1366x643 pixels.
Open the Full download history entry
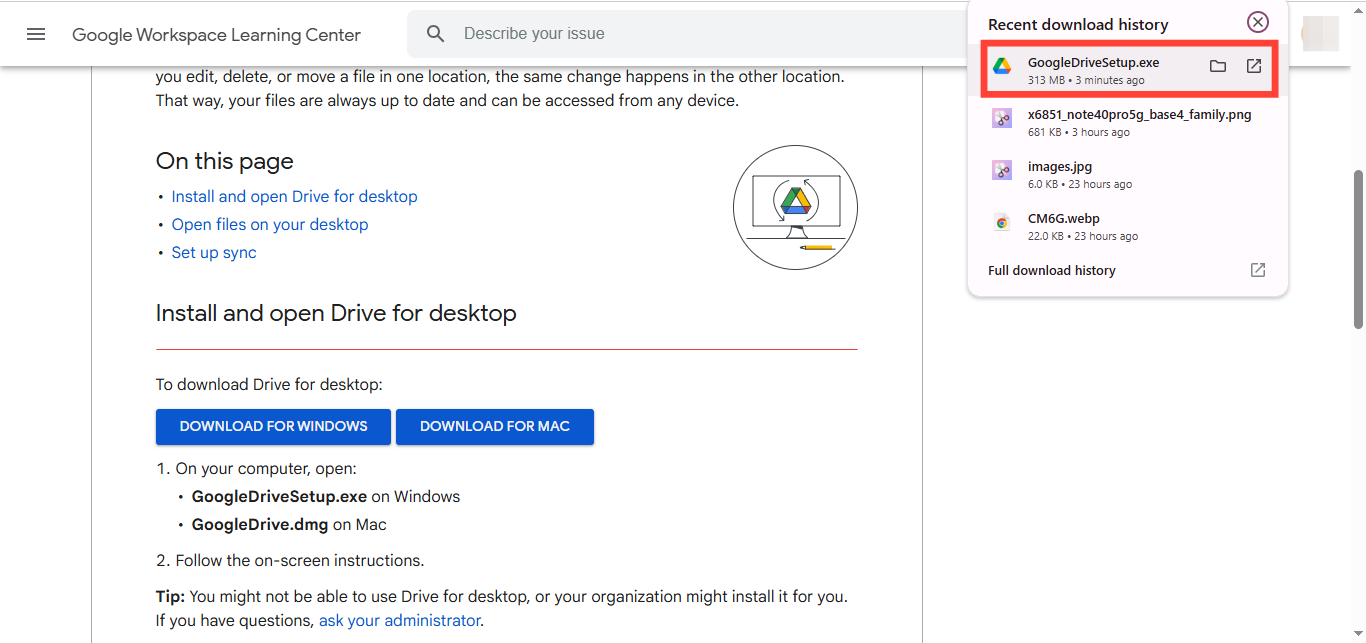coord(1052,271)
